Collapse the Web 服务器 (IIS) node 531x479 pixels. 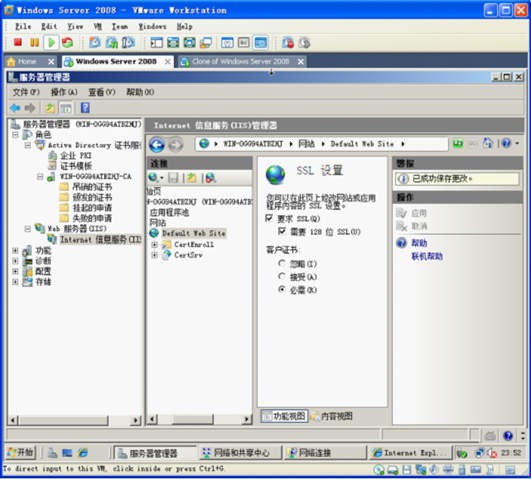point(28,229)
